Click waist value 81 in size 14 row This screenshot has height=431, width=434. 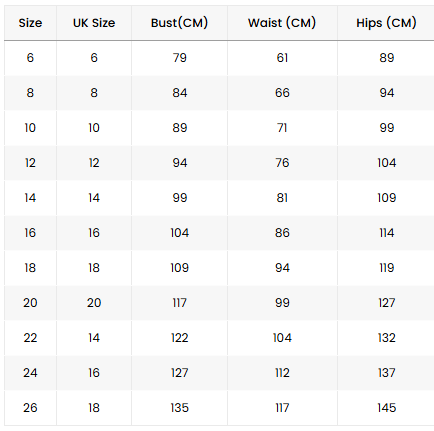pyautogui.click(x=282, y=198)
